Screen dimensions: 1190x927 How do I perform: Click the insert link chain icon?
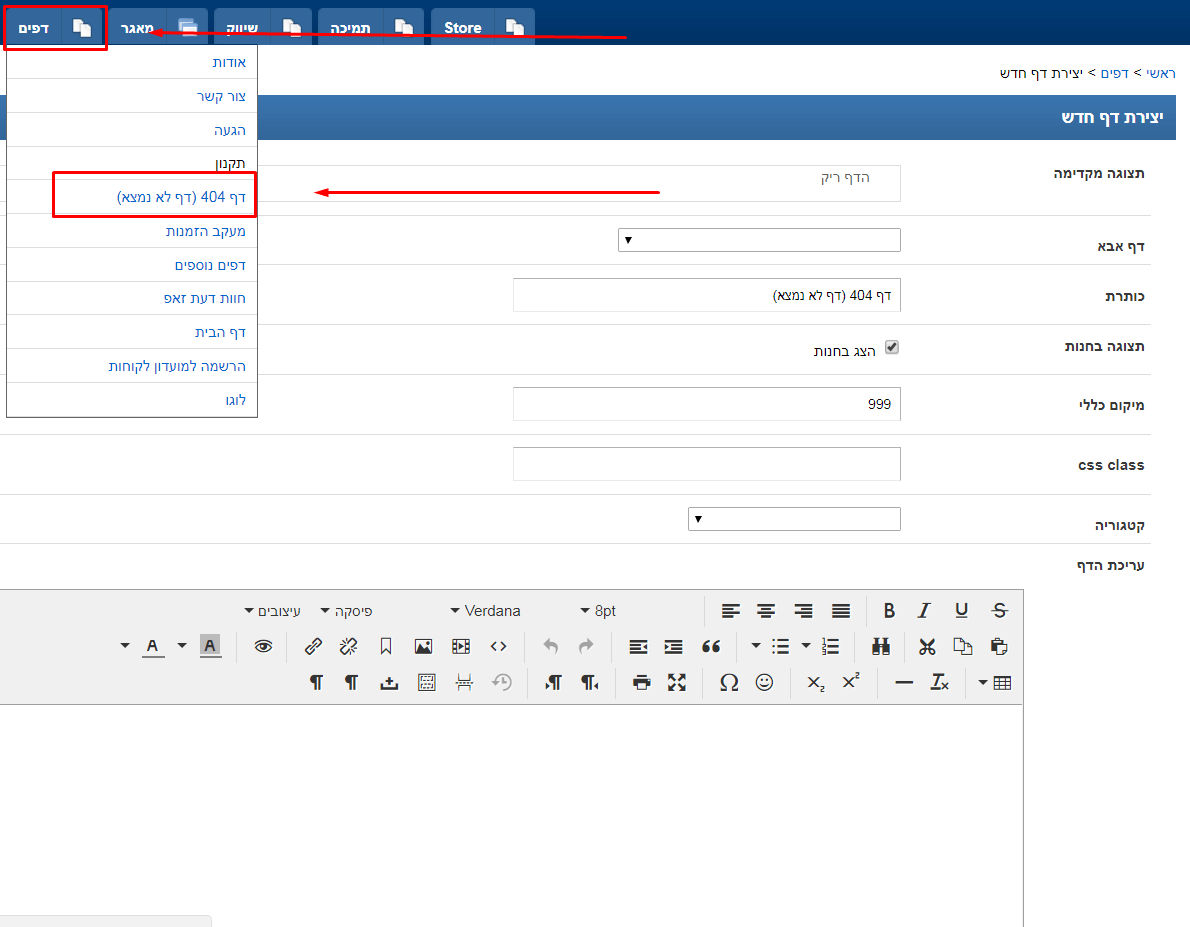pyautogui.click(x=313, y=647)
